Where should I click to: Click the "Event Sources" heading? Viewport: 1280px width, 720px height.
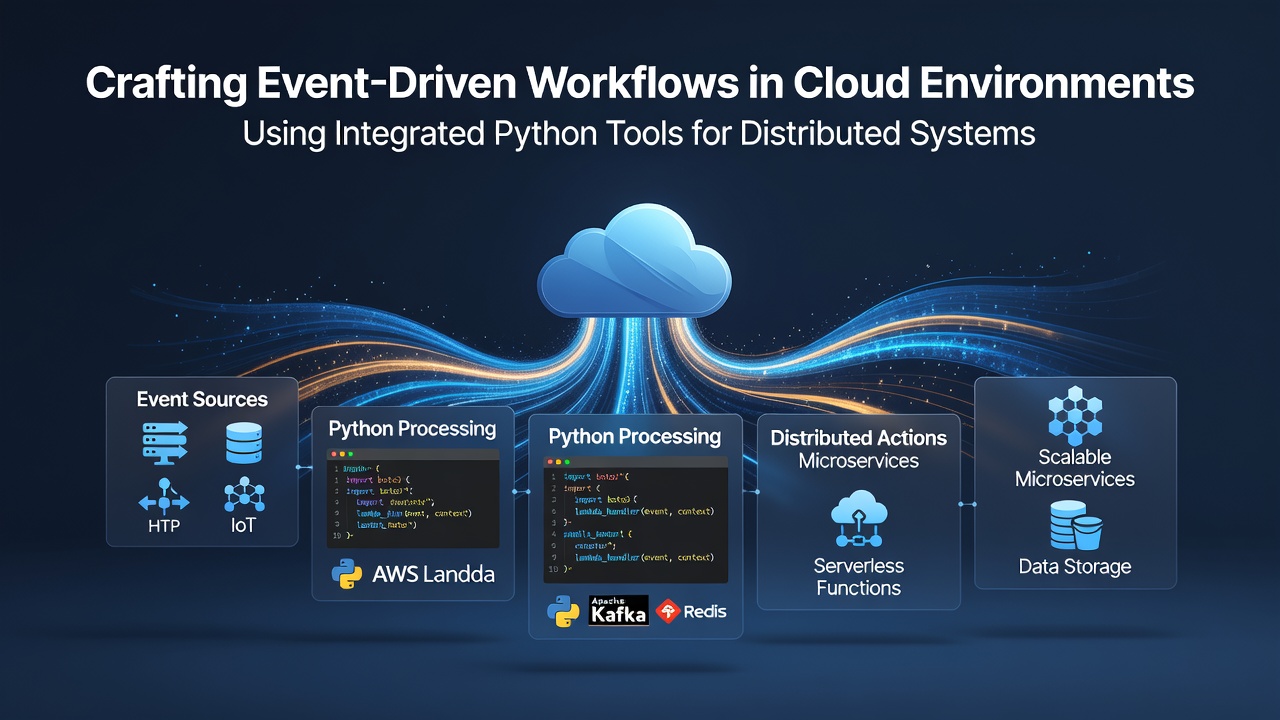click(202, 399)
